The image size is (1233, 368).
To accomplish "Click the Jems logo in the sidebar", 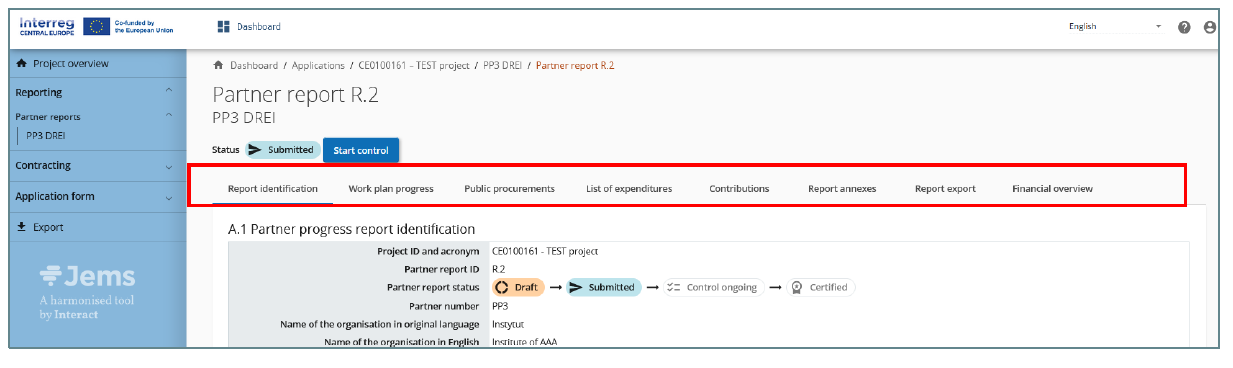I will point(87,276).
